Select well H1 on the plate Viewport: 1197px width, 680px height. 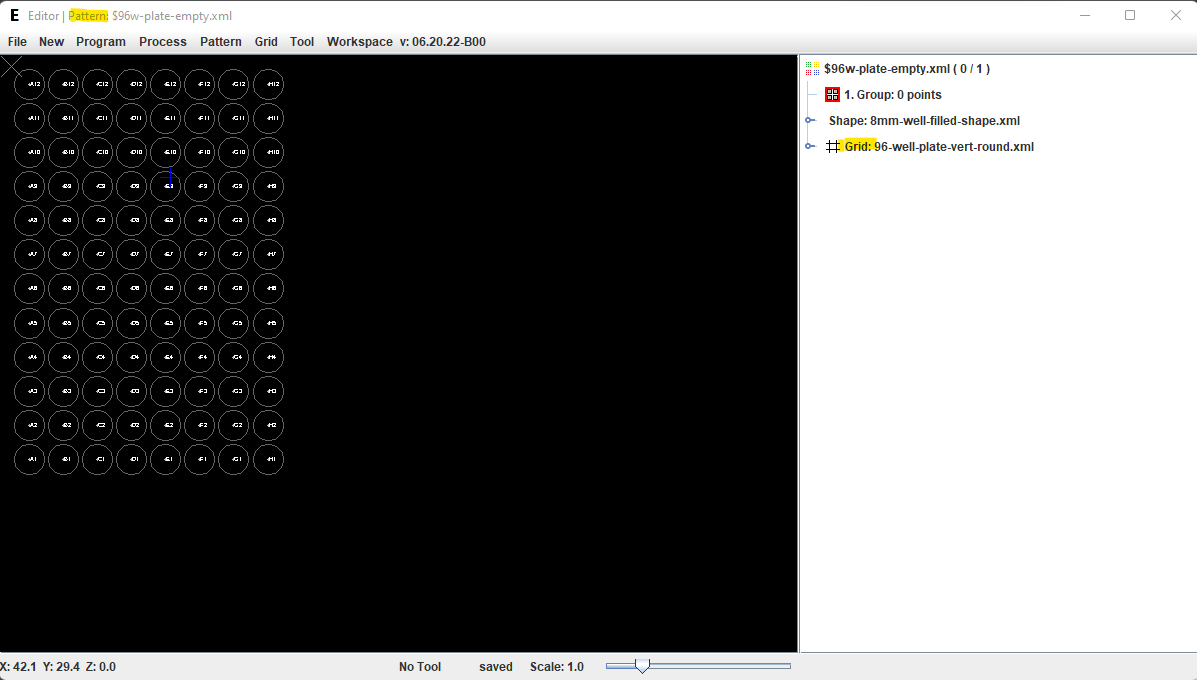pyautogui.click(x=268, y=460)
